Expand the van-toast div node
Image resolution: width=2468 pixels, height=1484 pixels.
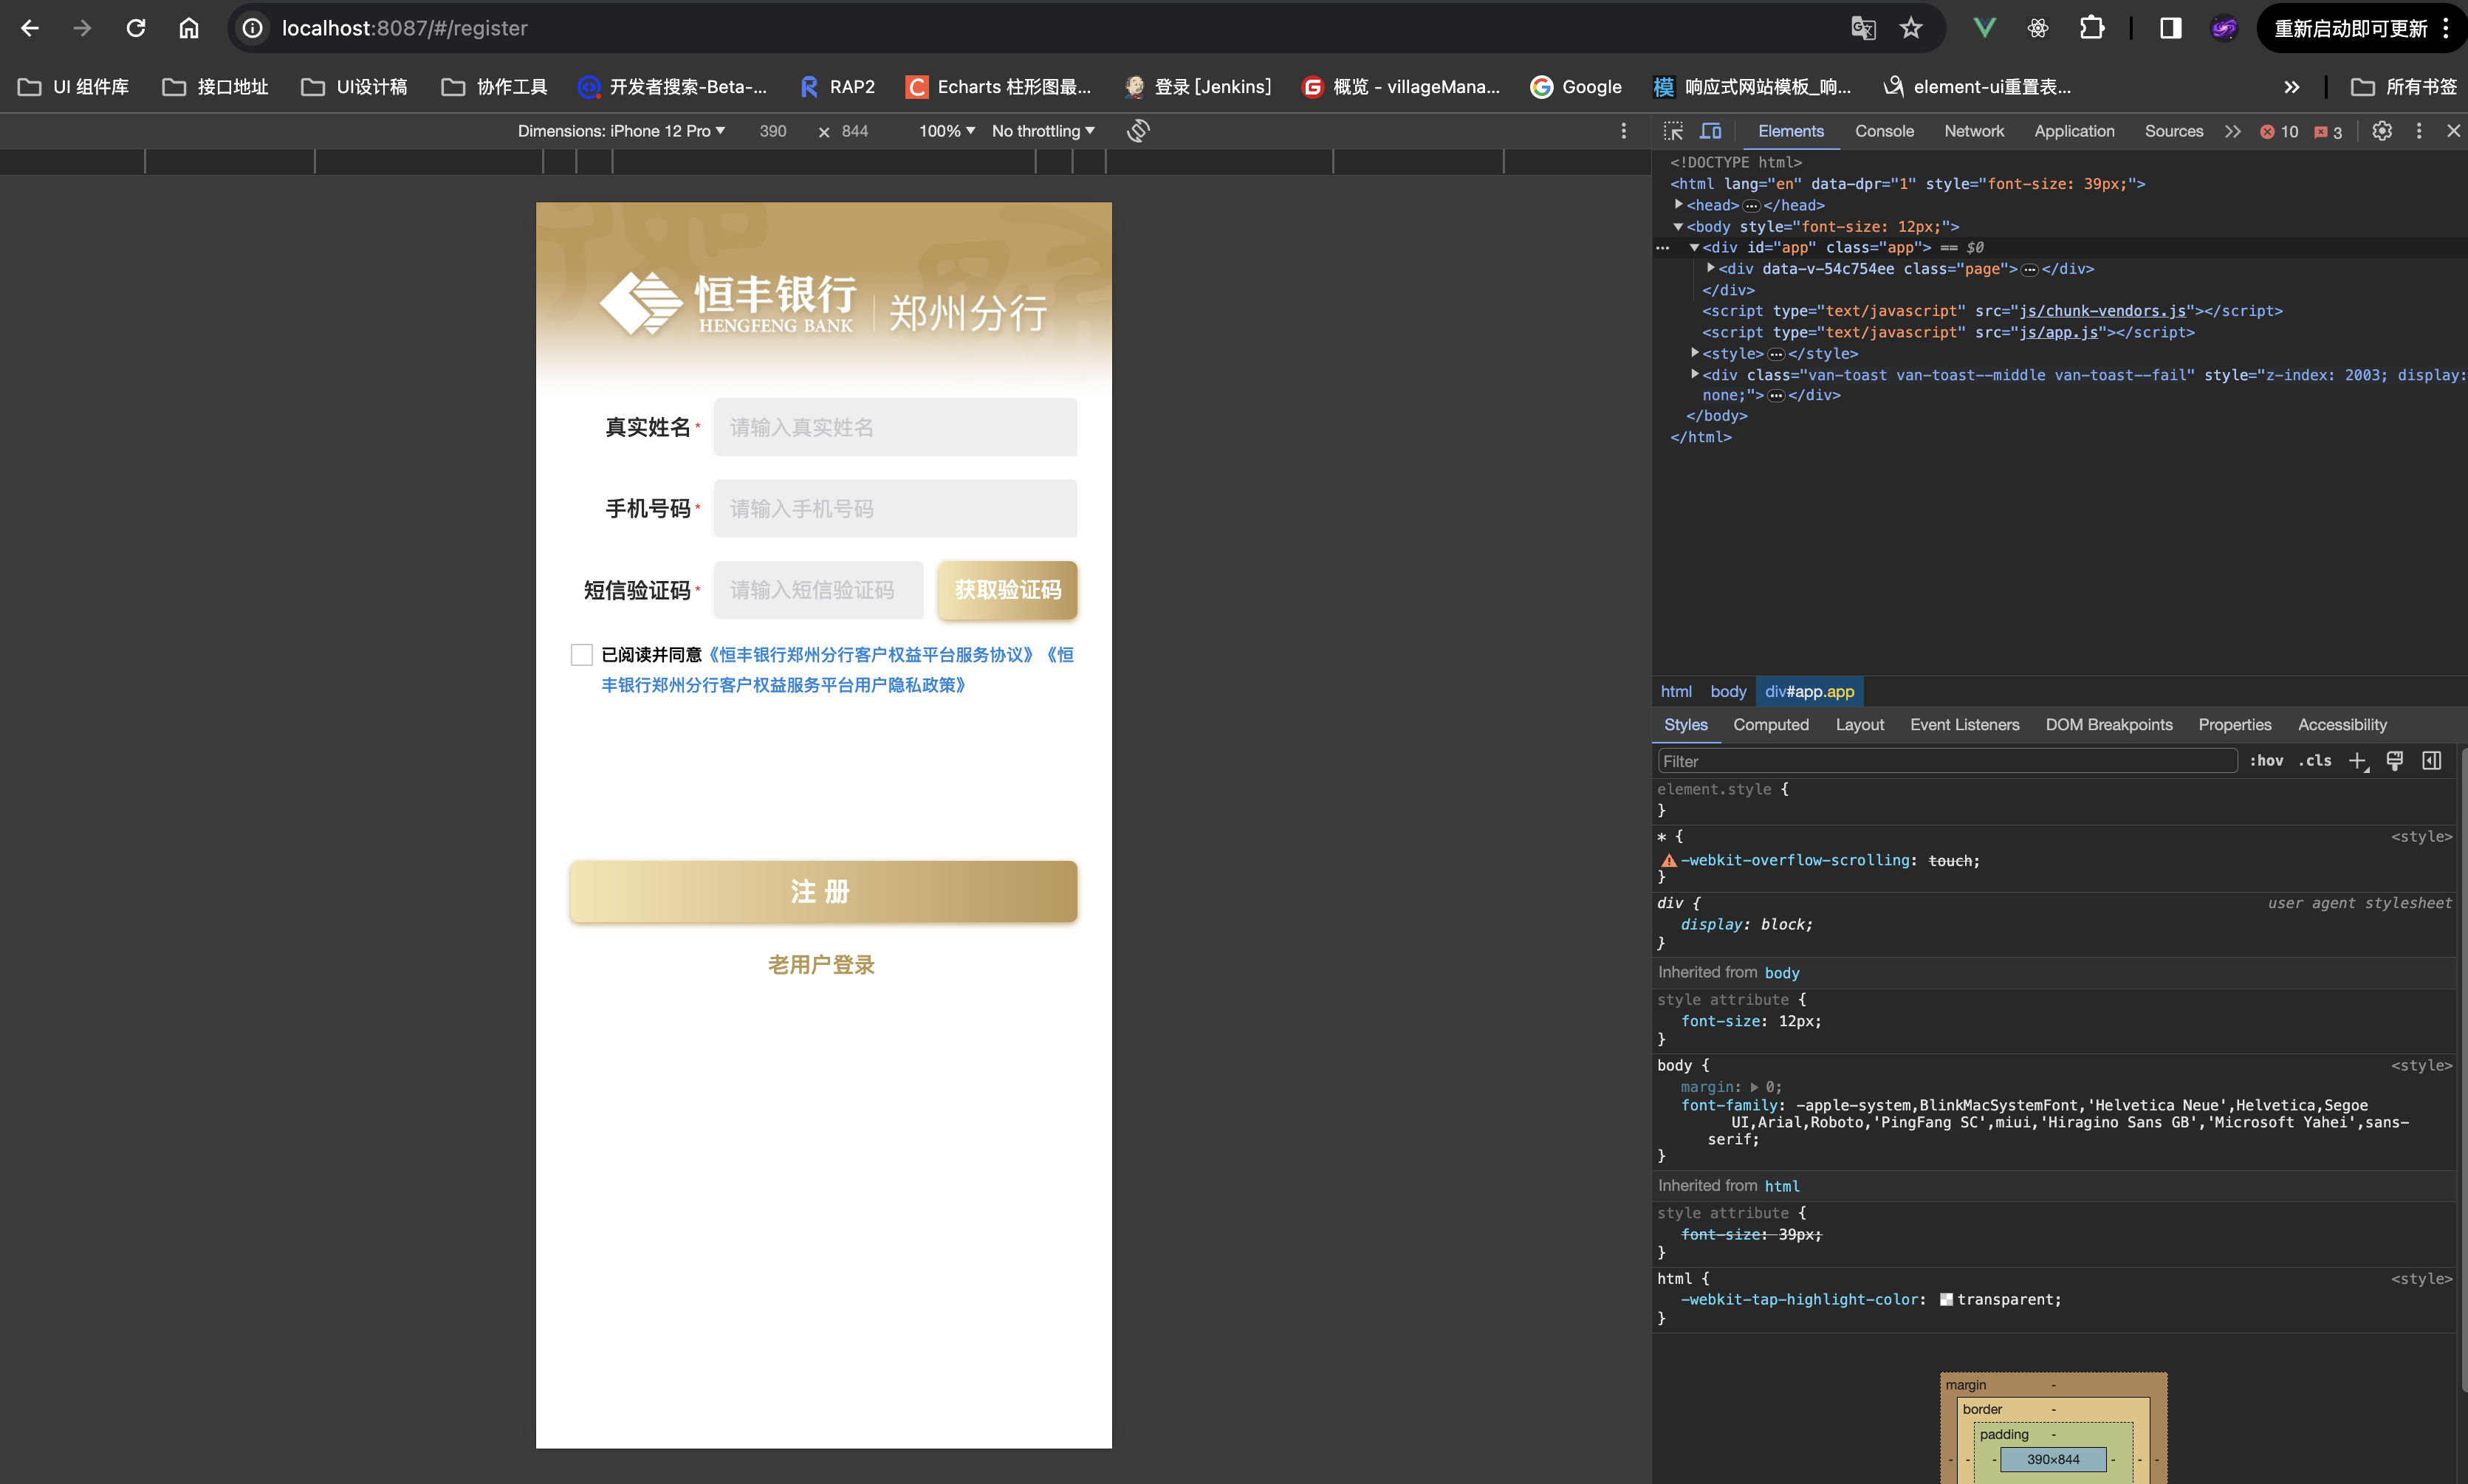pos(1695,374)
